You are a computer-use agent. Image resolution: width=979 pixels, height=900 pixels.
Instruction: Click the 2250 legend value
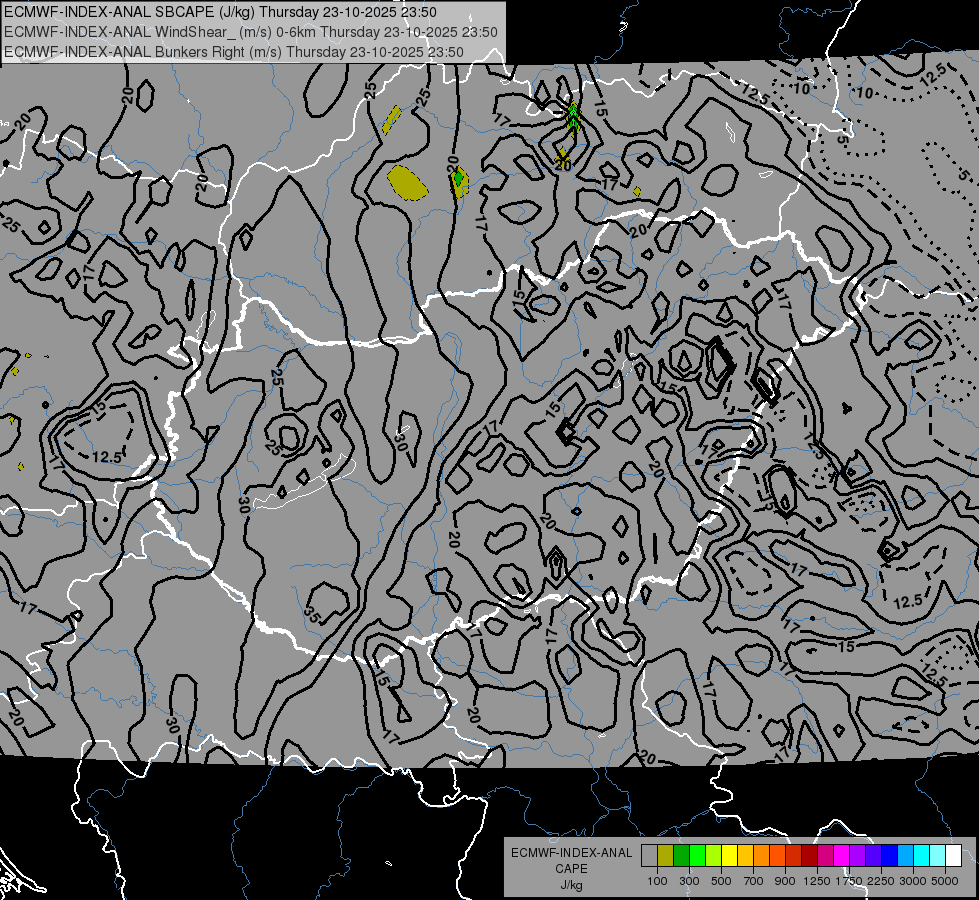coord(880,881)
